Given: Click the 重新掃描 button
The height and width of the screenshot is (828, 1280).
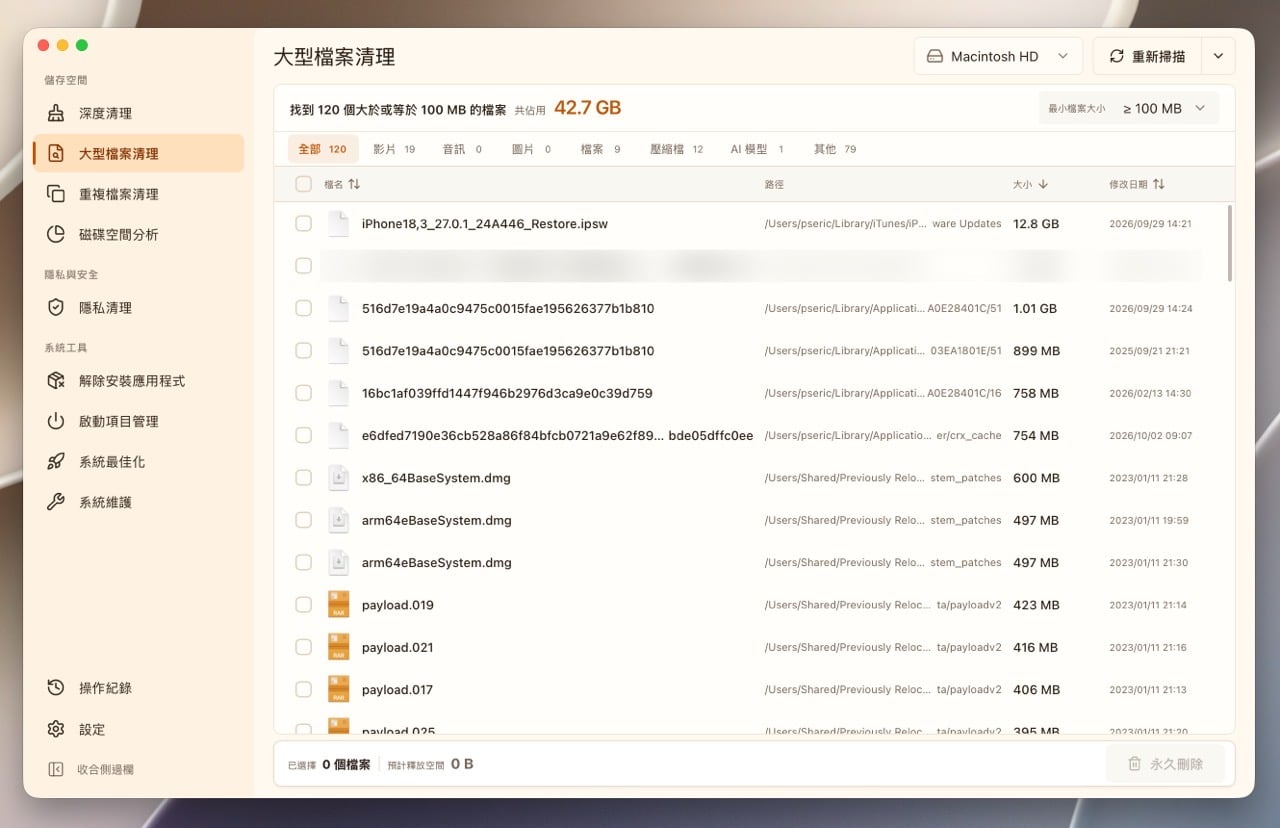Looking at the screenshot, I should tap(1147, 56).
